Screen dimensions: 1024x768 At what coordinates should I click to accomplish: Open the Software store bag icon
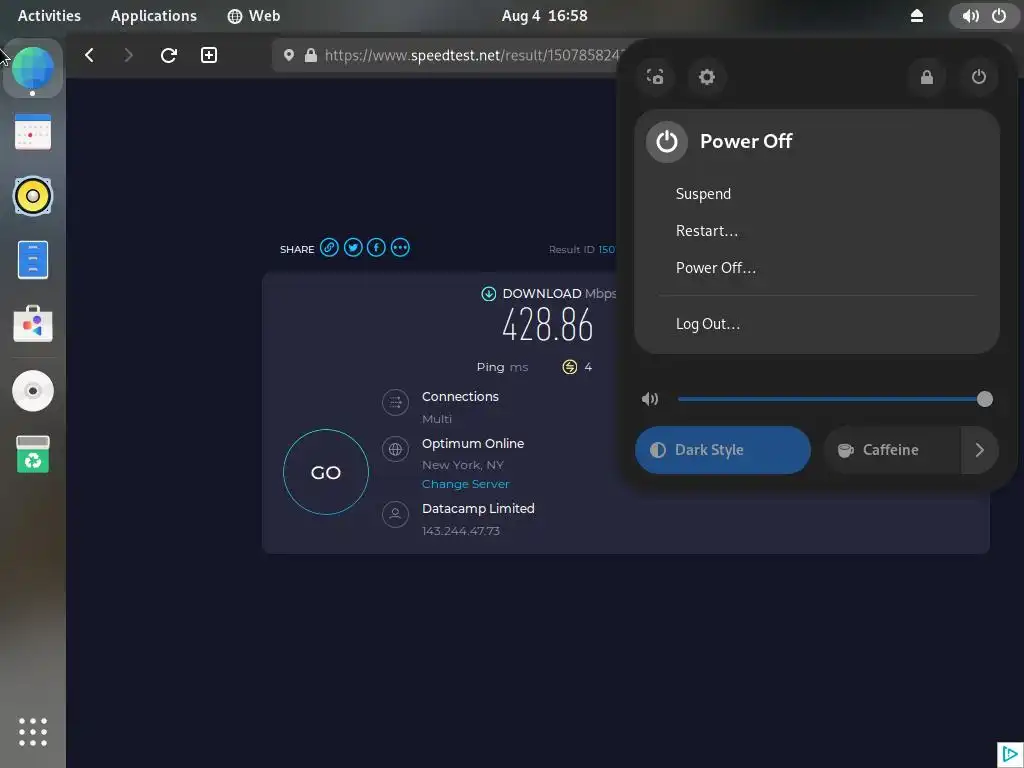pyautogui.click(x=33, y=324)
